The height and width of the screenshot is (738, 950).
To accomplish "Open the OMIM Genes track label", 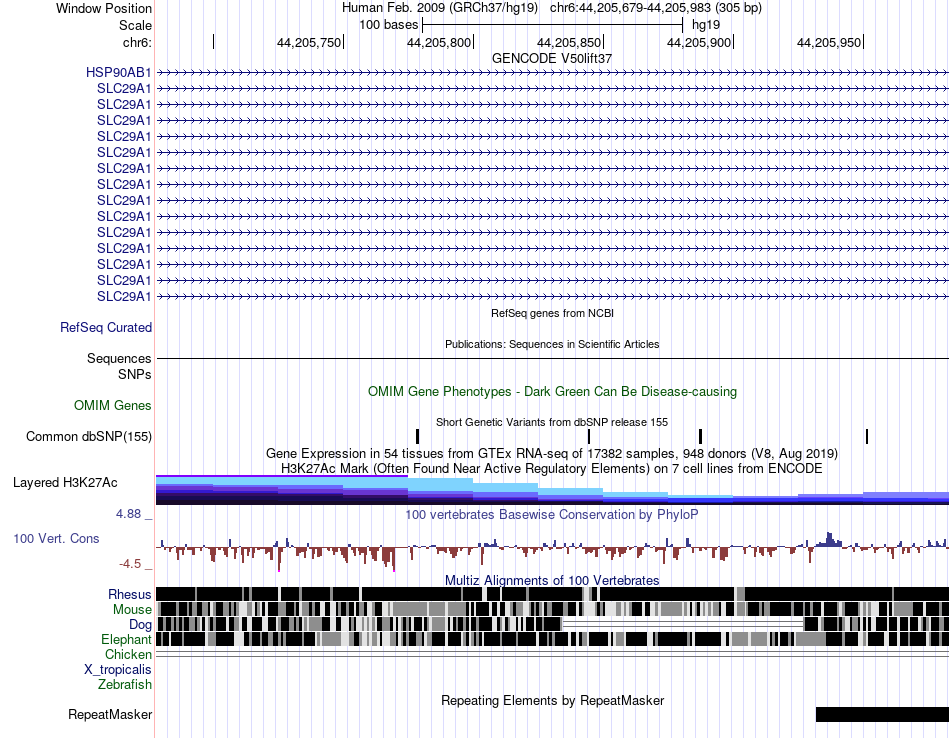I will coord(113,405).
